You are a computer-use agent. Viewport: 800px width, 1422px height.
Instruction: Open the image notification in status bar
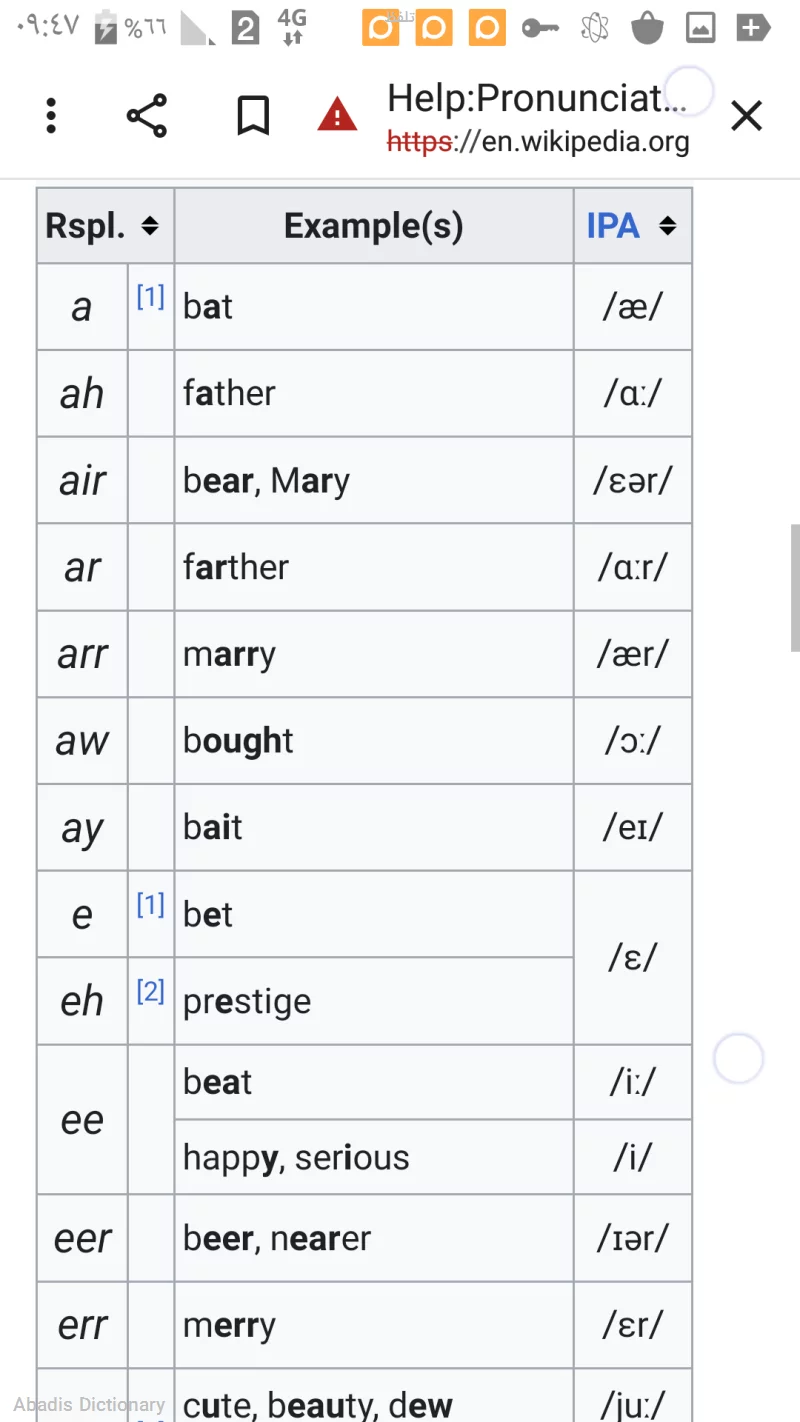tap(700, 27)
